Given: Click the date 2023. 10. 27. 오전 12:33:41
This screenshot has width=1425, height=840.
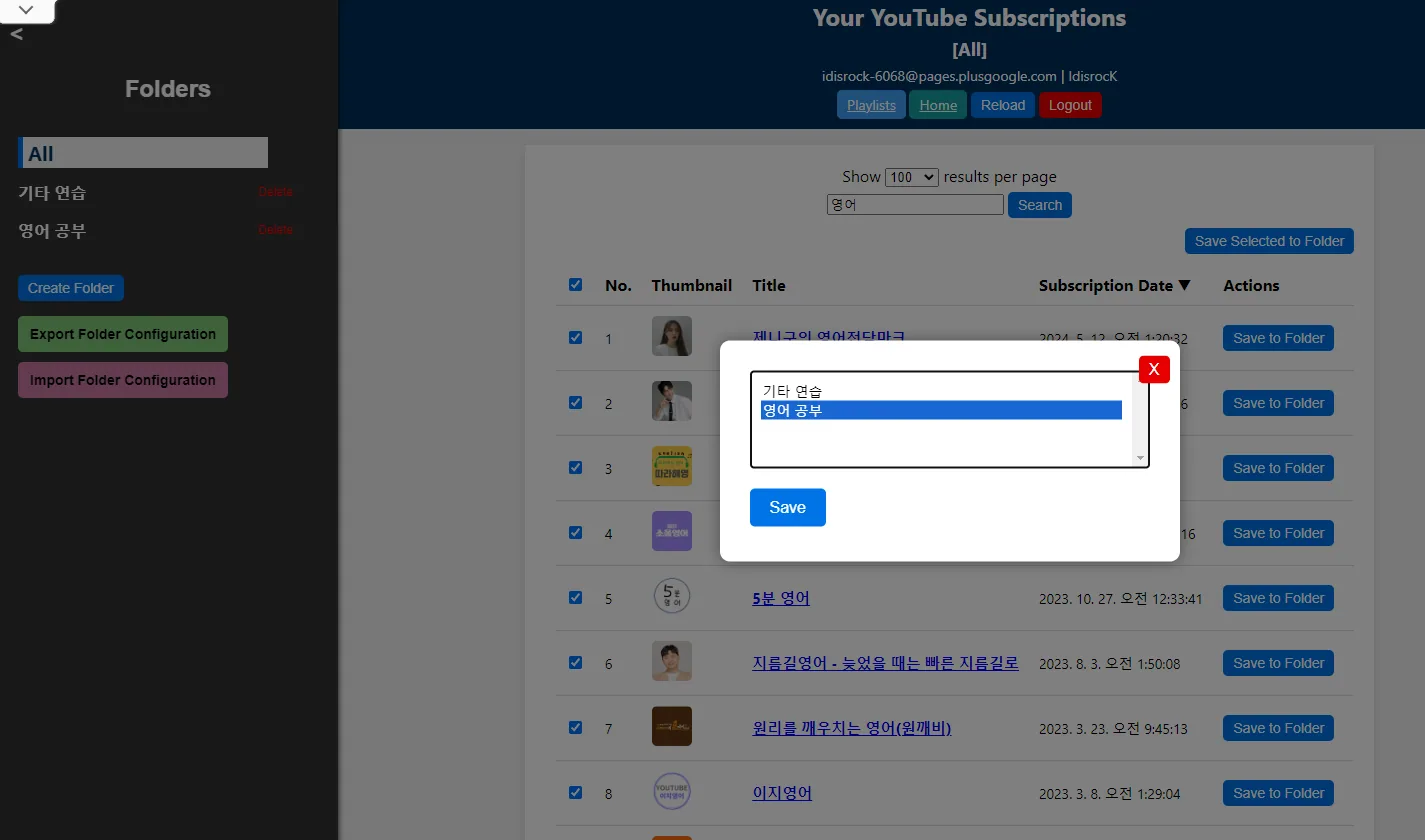Looking at the screenshot, I should (x=1120, y=599).
